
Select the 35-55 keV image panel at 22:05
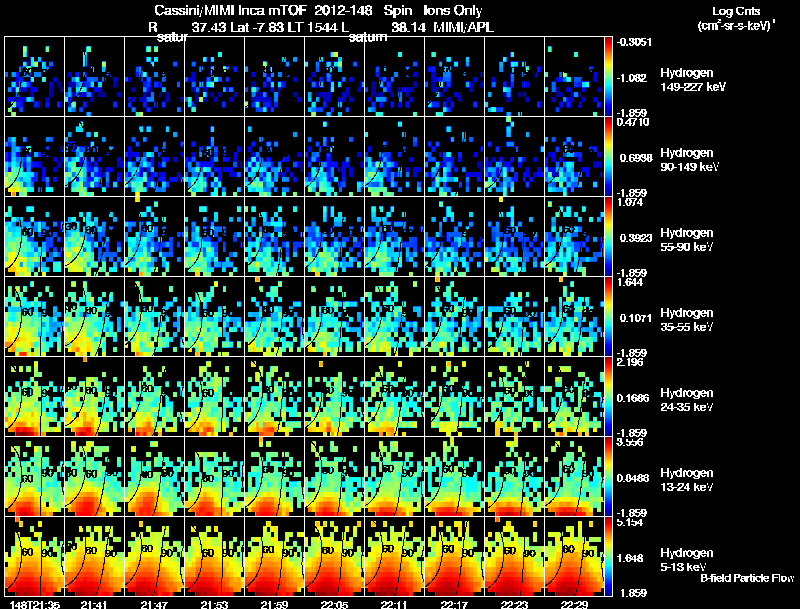point(334,317)
